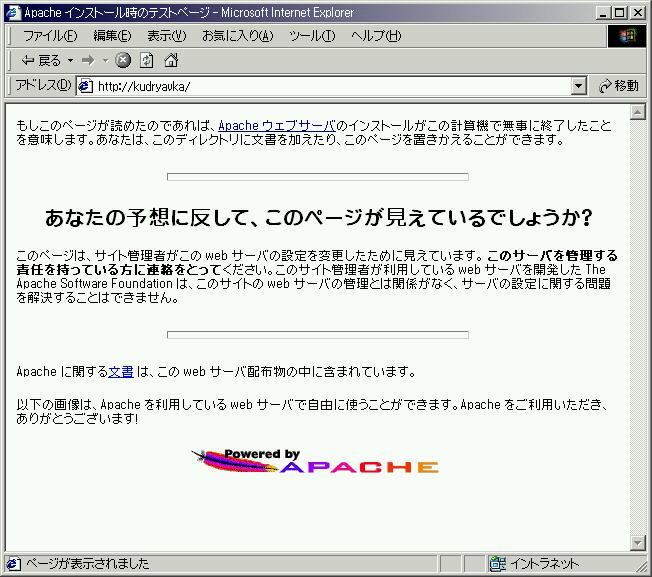The height and width of the screenshot is (577, 652).
Task: Close the Internet Explorer window
Action: click(x=638, y=13)
